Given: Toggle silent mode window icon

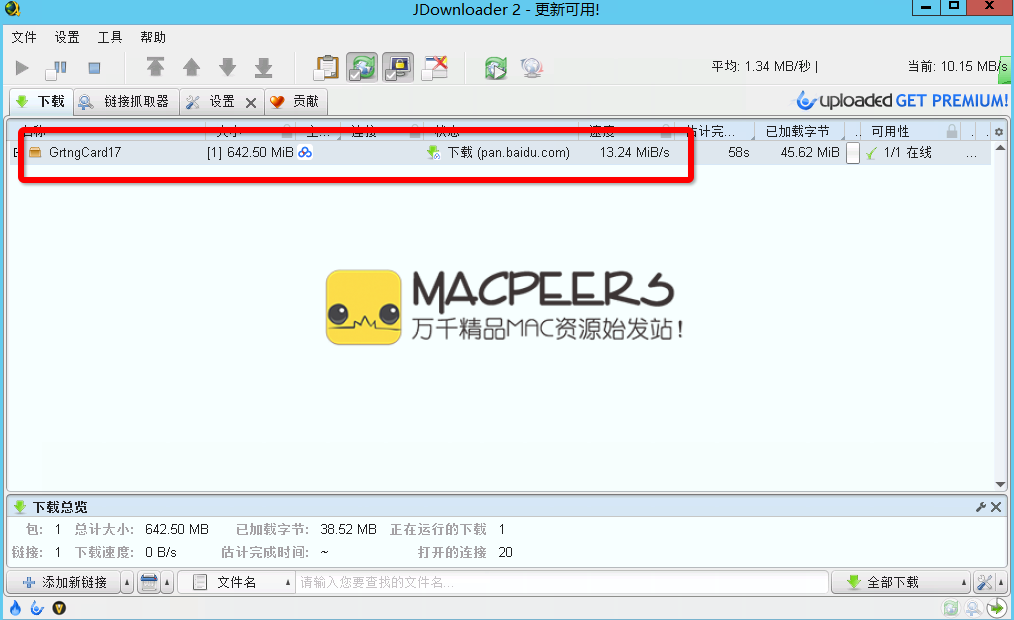Looking at the screenshot, I should (435, 67).
